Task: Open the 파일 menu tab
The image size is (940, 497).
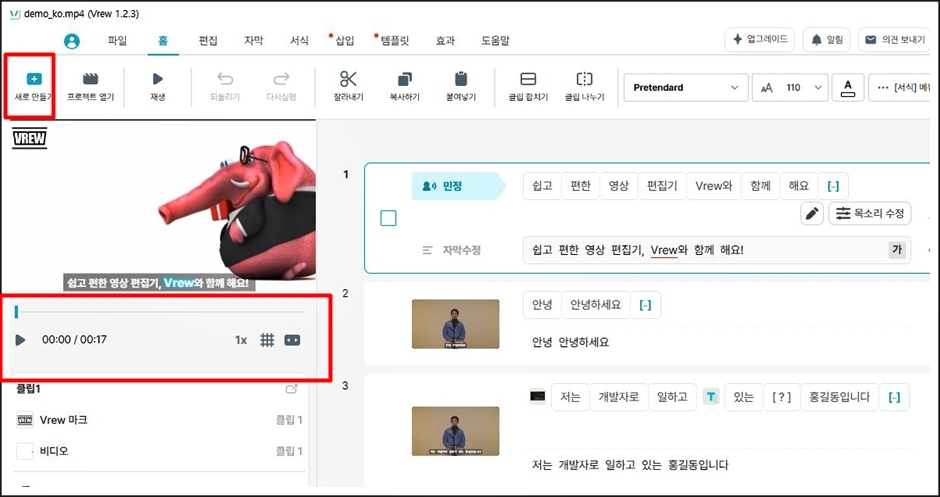Action: coord(118,41)
